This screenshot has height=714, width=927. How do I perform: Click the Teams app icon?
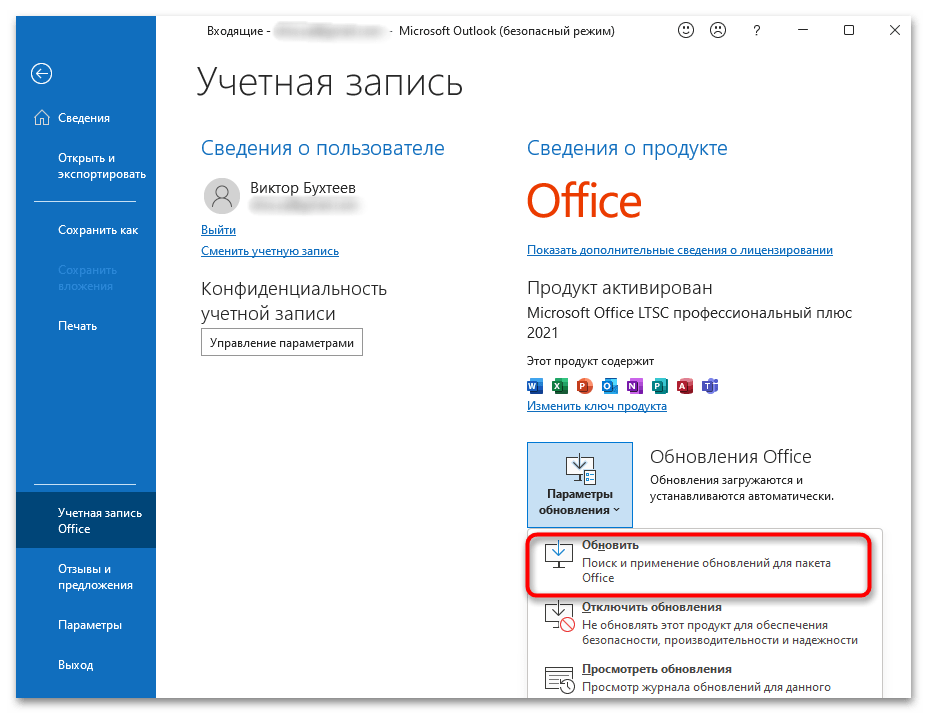709,386
